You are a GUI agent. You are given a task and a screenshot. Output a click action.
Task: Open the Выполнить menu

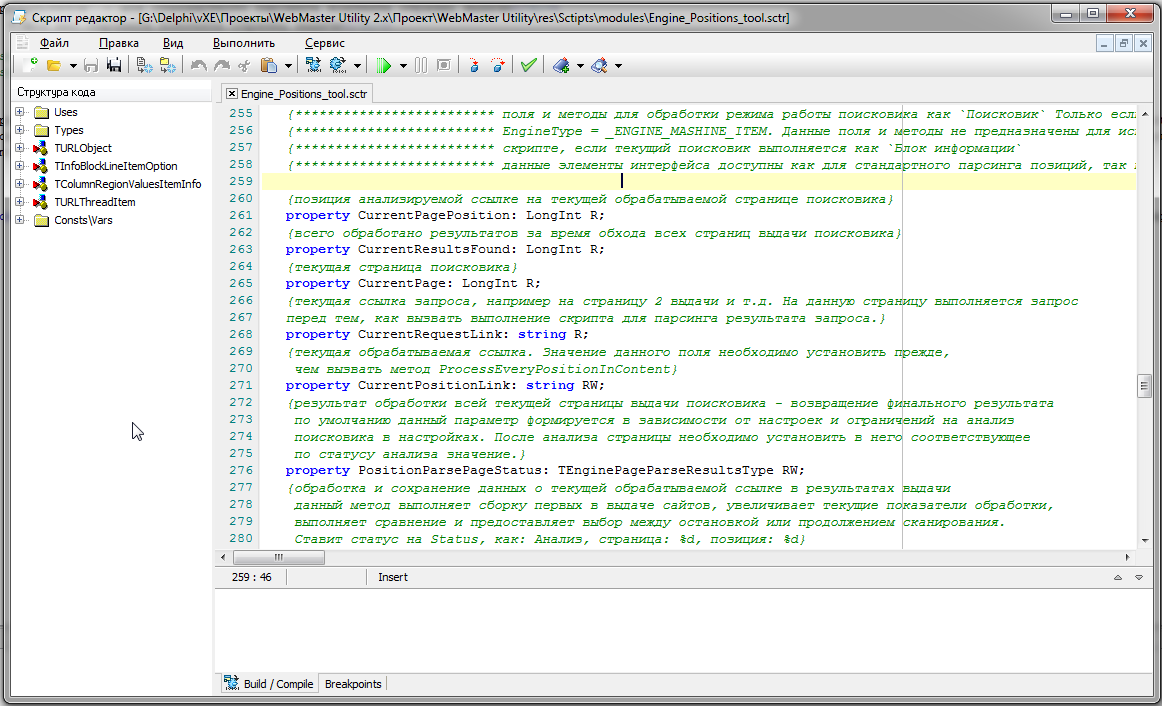pos(243,43)
